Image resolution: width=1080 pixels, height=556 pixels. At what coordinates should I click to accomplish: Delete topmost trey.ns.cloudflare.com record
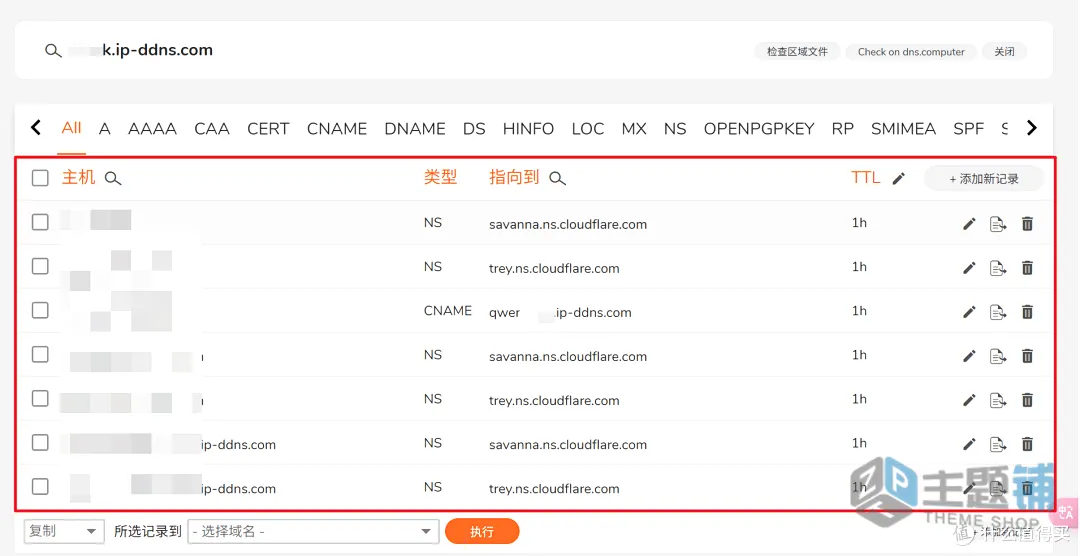pos(1027,268)
